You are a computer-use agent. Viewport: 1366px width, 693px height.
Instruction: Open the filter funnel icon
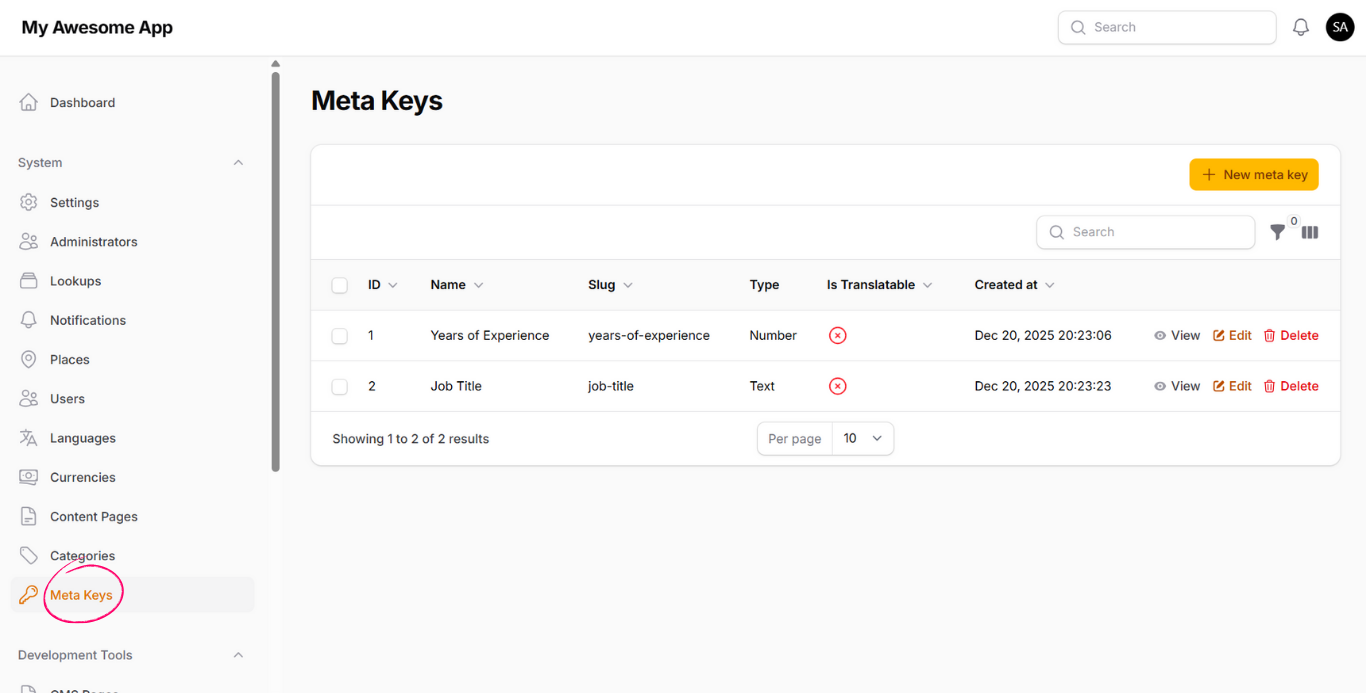pyautogui.click(x=1277, y=232)
